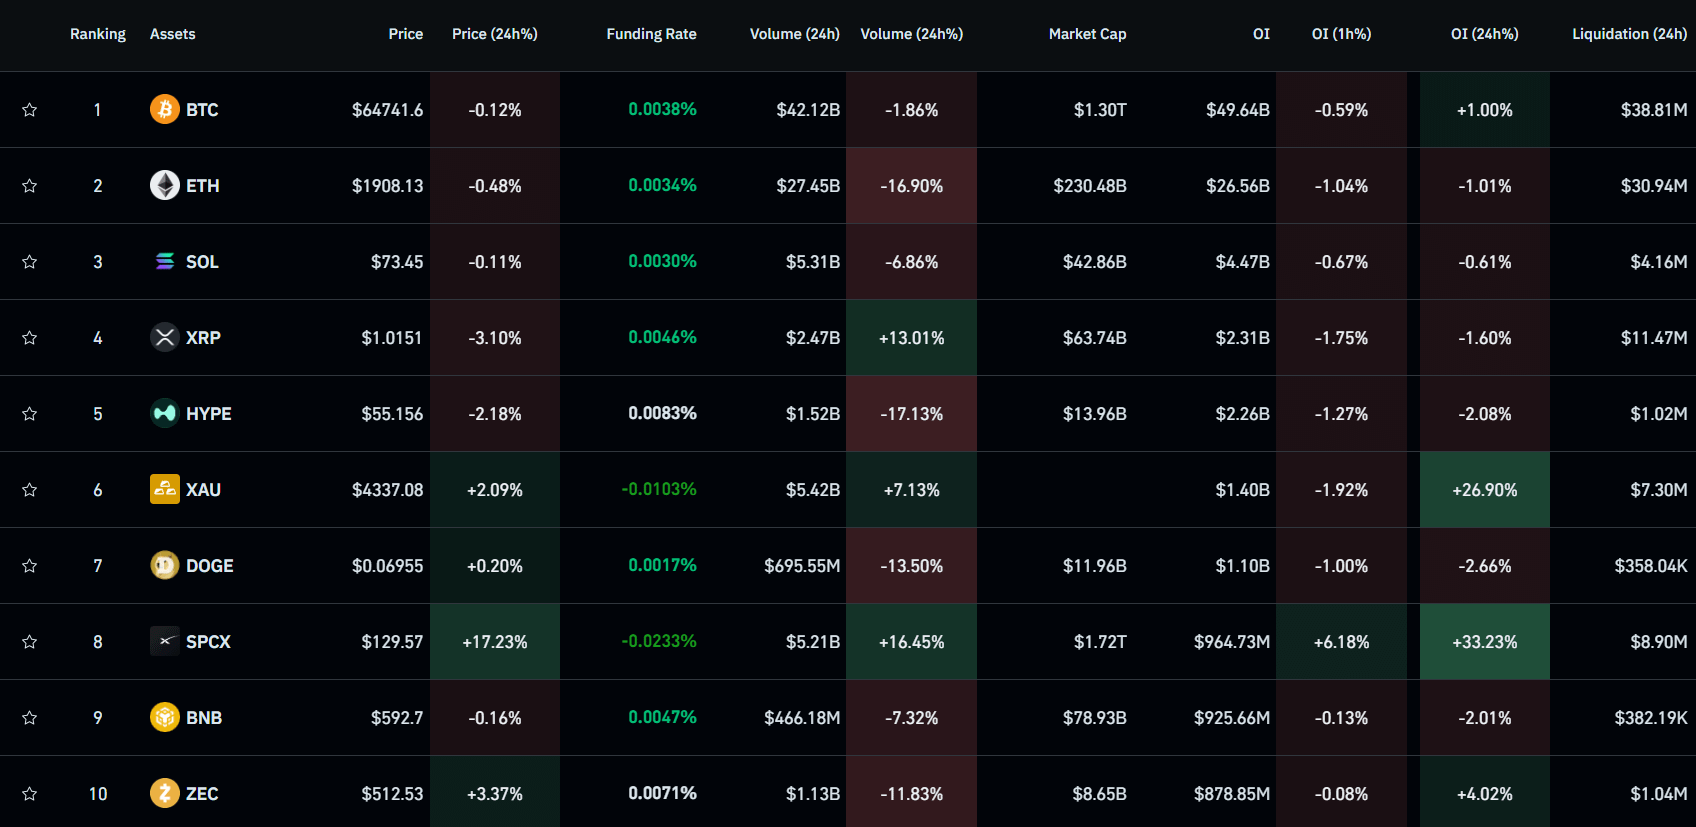Screen dimensions: 1696x827
Task: Click the XRP coin logo icon
Action: [165, 337]
